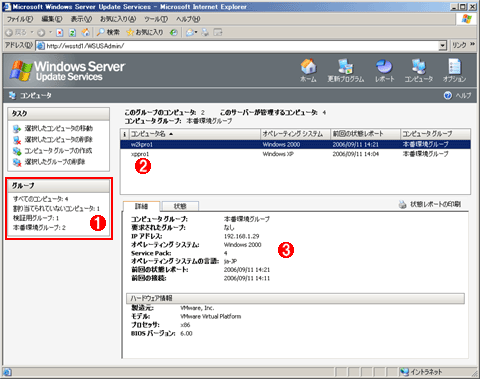The image size is (480, 379).
Task: Click print status report printer icon
Action: 403,204
